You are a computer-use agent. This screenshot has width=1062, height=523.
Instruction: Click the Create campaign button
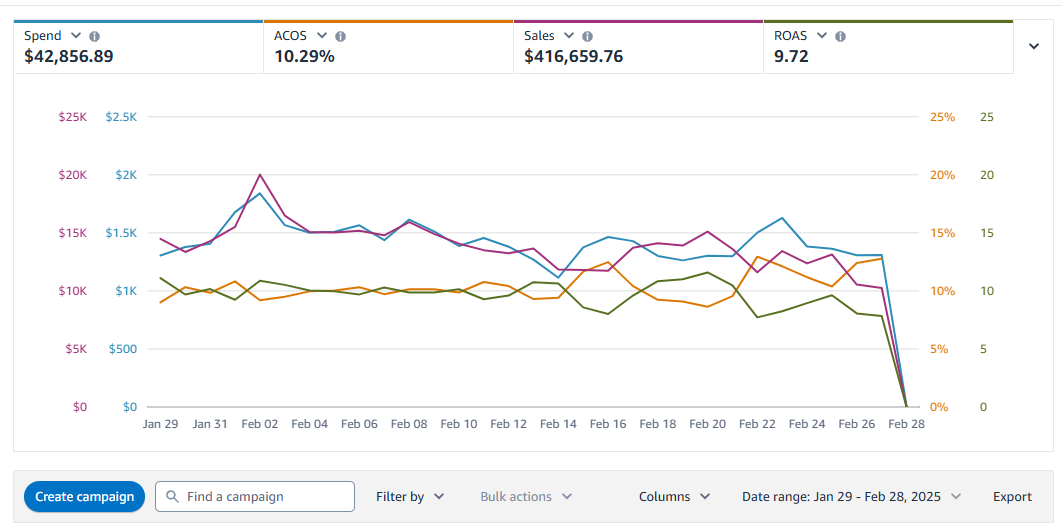pyautogui.click(x=85, y=497)
